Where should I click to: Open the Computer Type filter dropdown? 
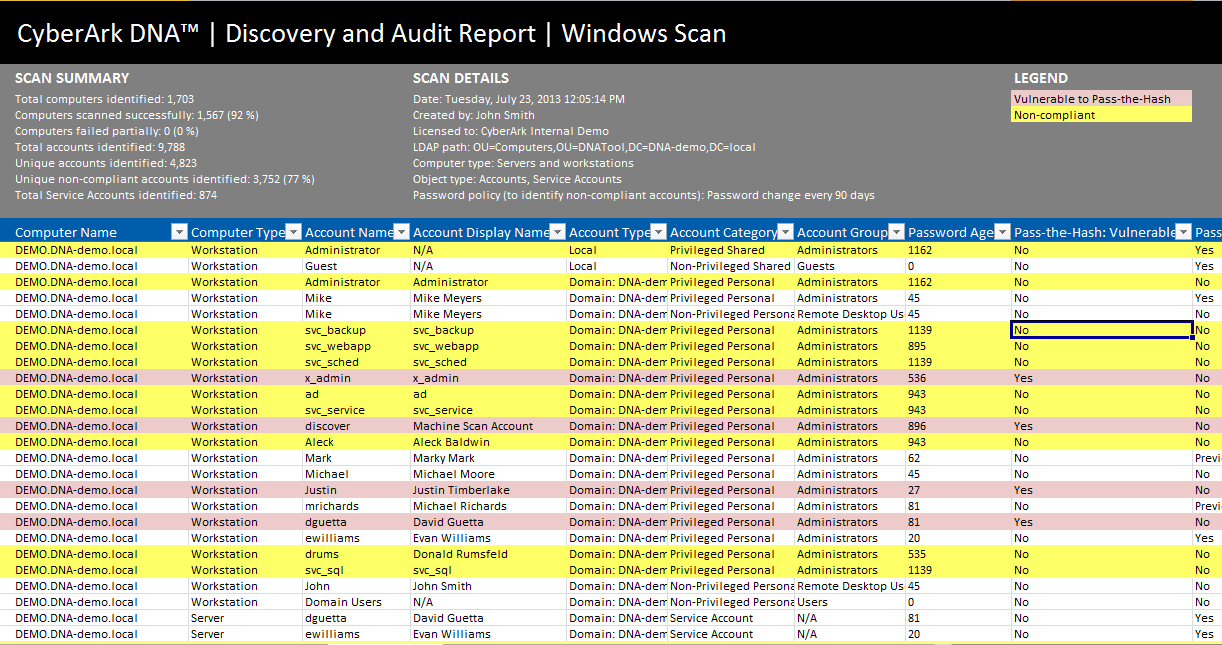(293, 232)
